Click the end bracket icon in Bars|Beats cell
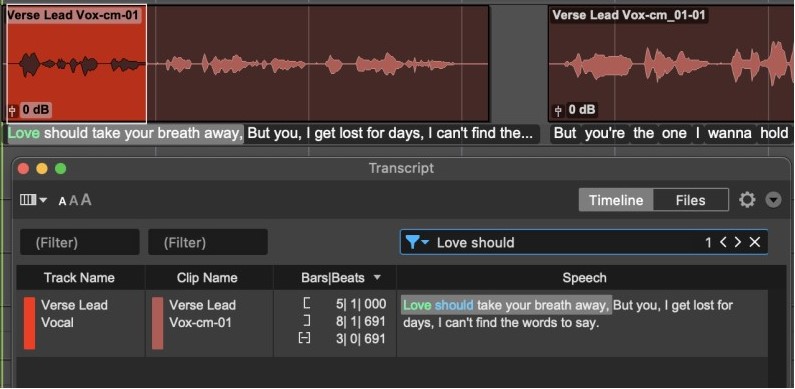 [x=306, y=322]
